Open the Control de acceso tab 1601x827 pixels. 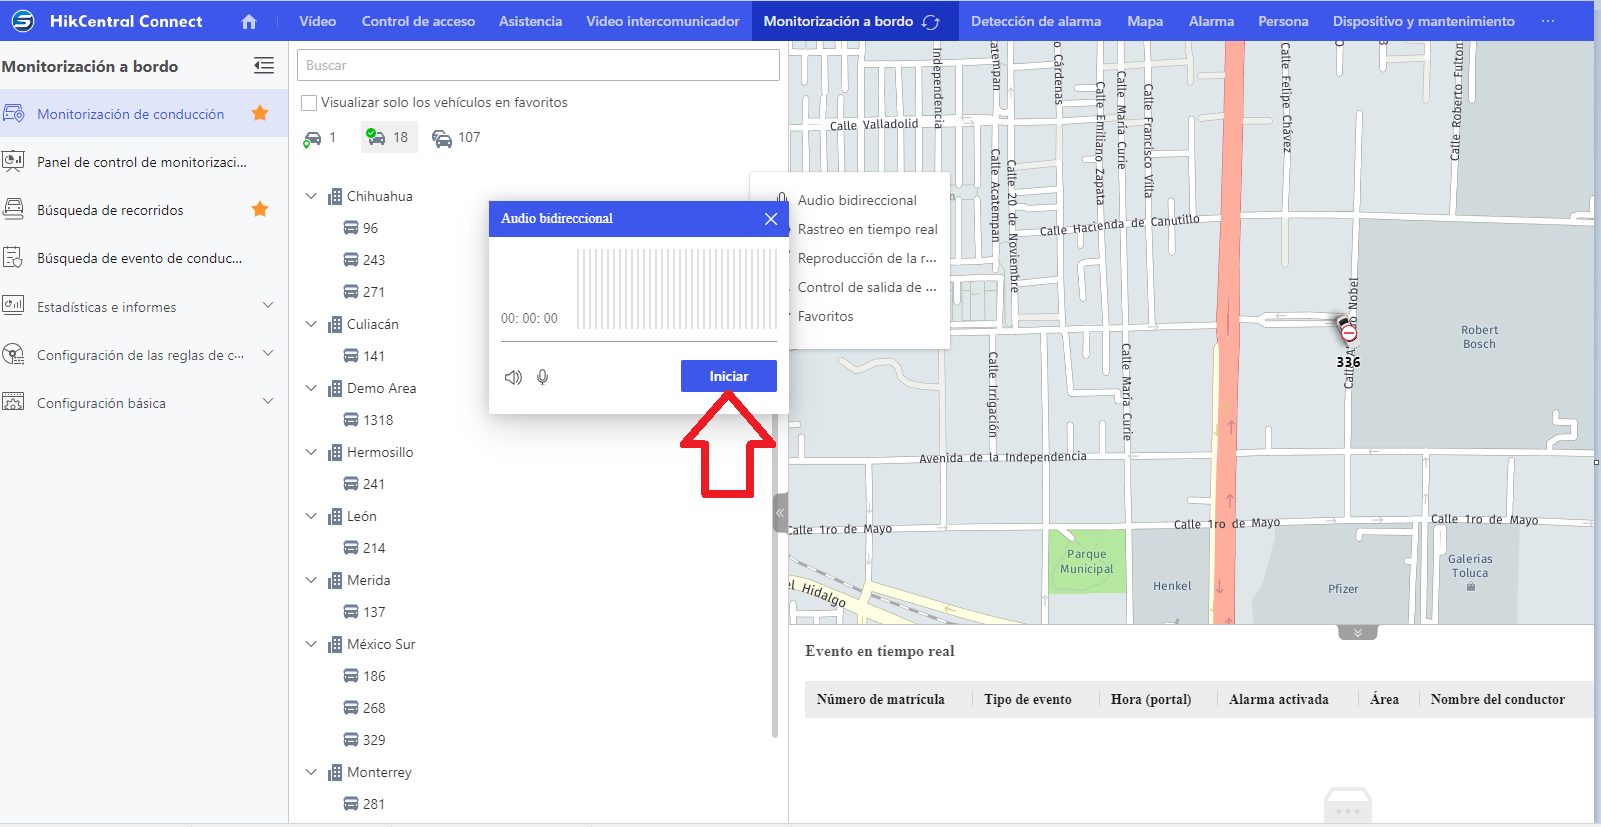[x=418, y=21]
